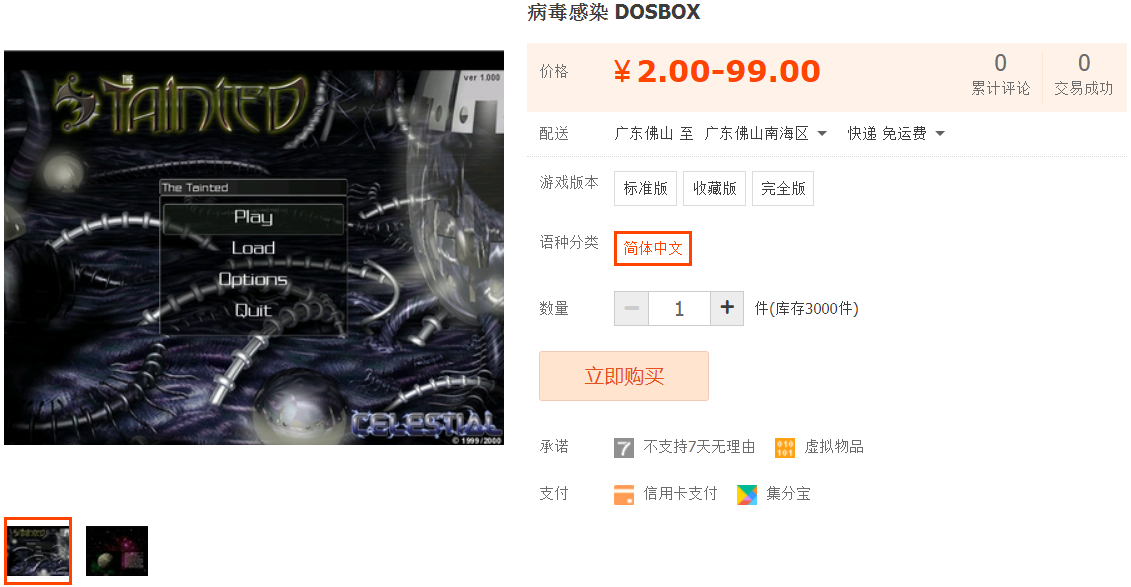Image resolution: width=1131 pixels, height=587 pixels.
Task: Select the 收藏版 game version
Action: coord(714,189)
